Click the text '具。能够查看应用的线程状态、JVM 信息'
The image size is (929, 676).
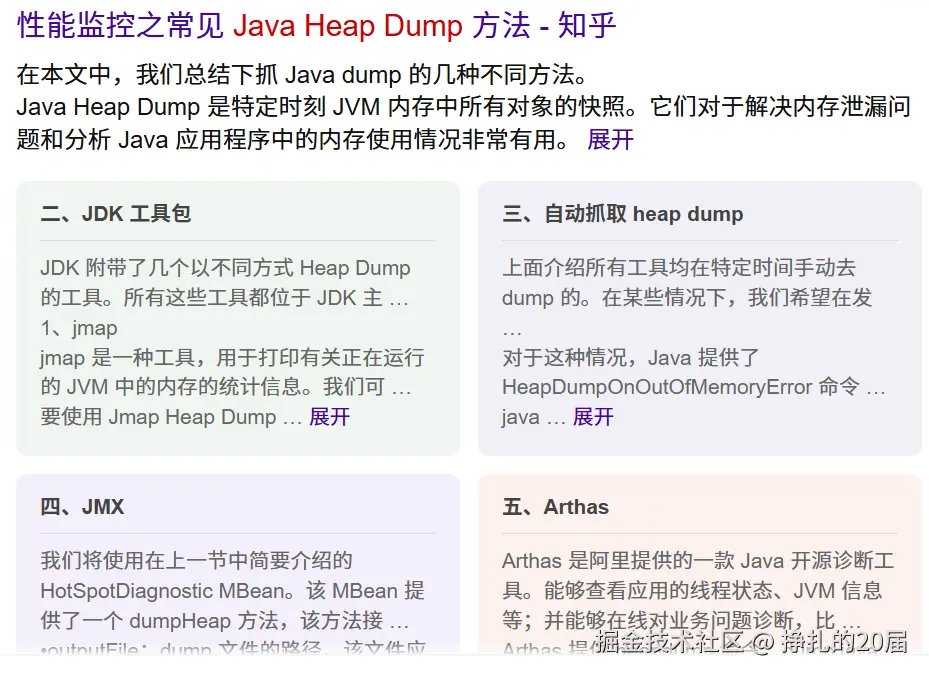point(693,591)
